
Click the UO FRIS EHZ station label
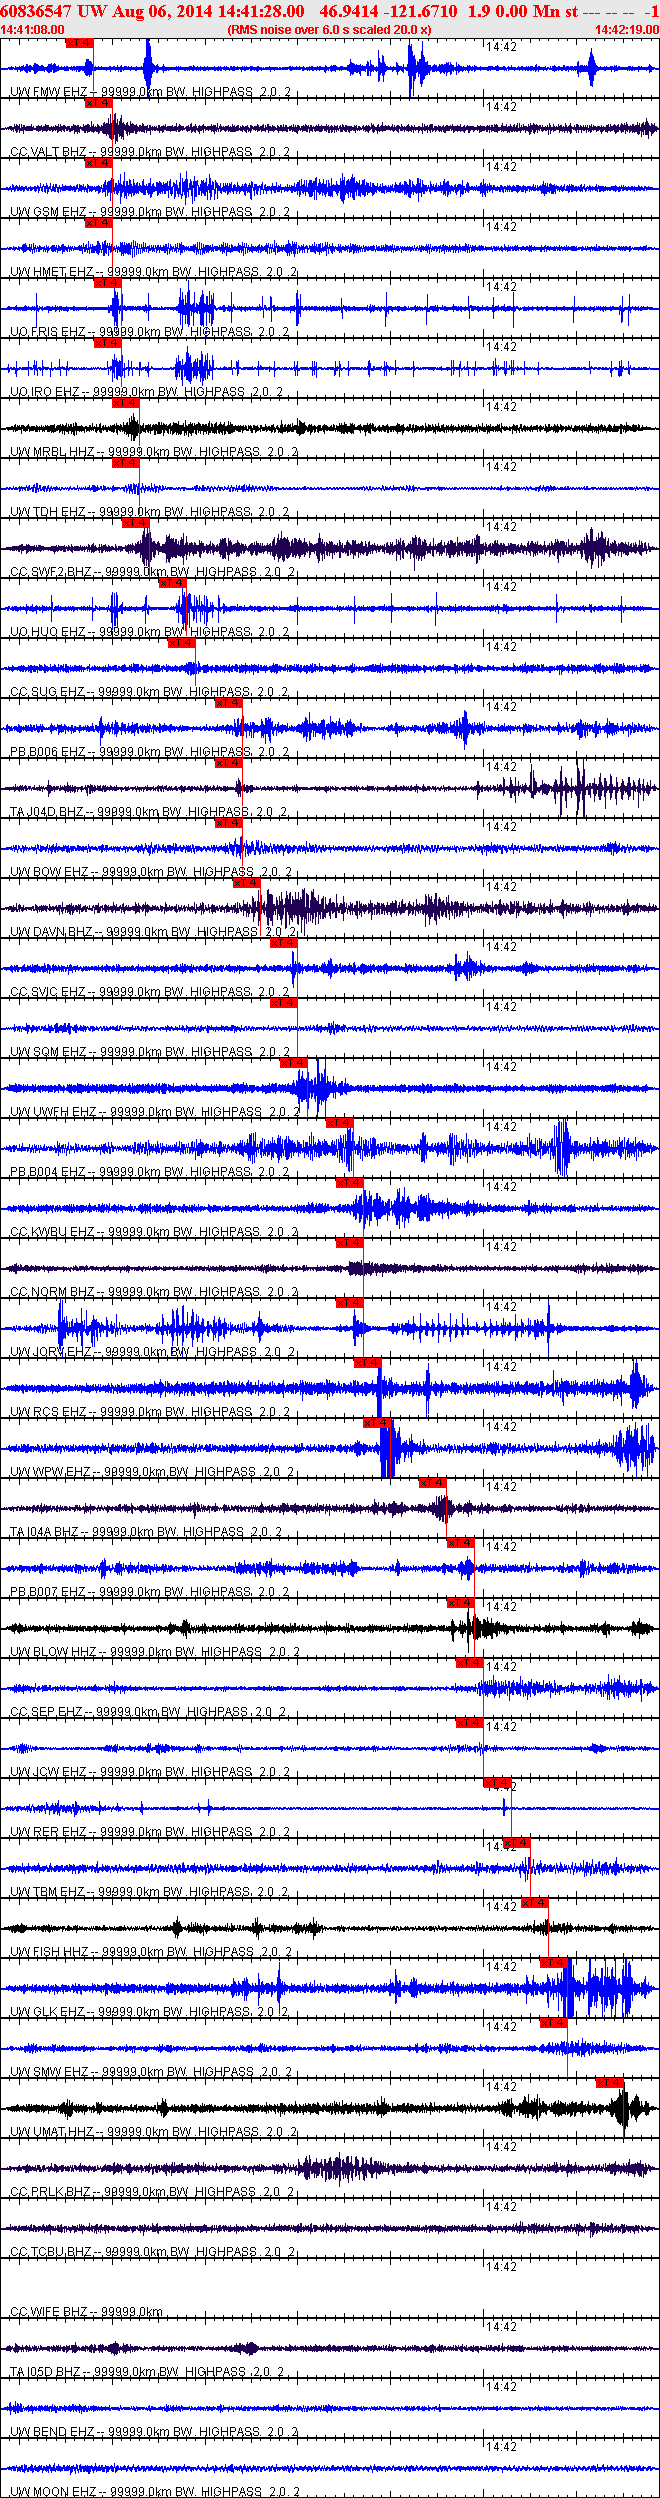coord(150,332)
